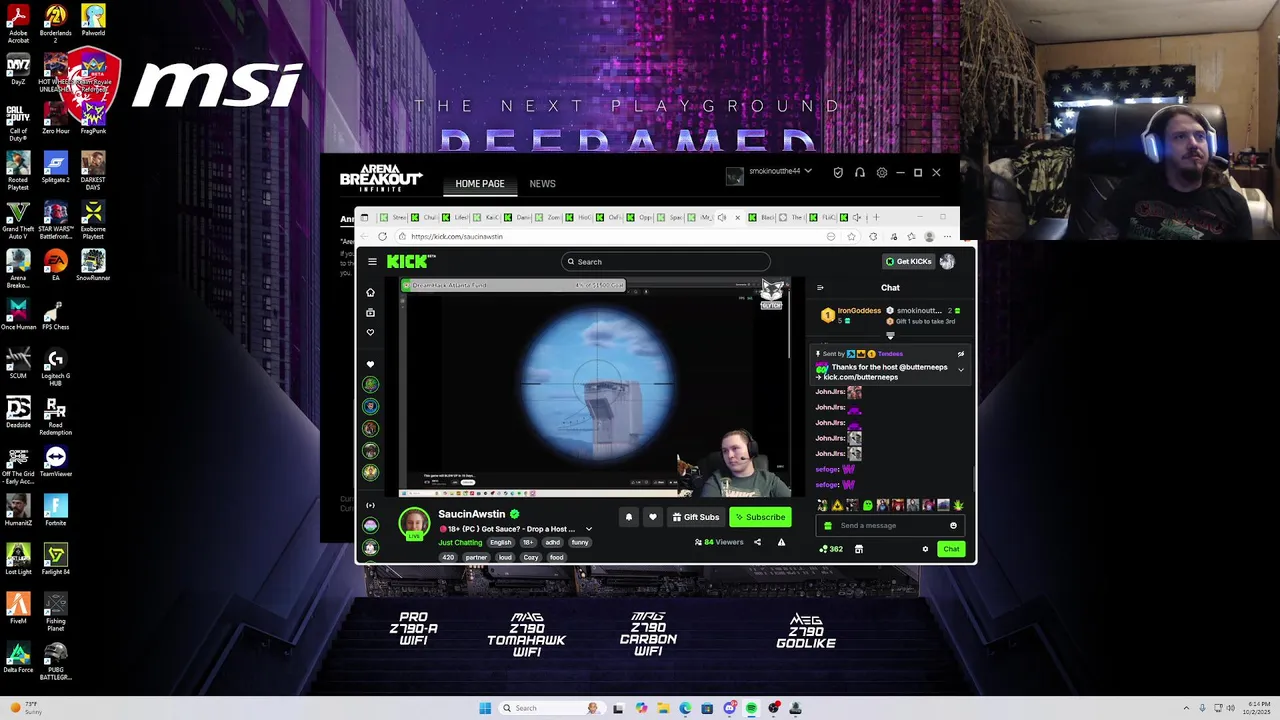Expand the gift leaderboard arrow
Viewport: 1280px width, 720px height.
click(x=890, y=335)
